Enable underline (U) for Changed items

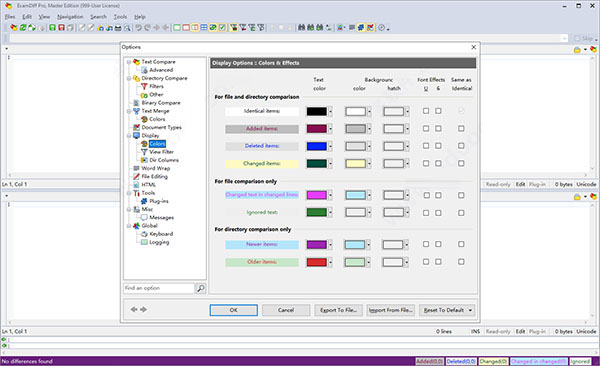(x=426, y=163)
